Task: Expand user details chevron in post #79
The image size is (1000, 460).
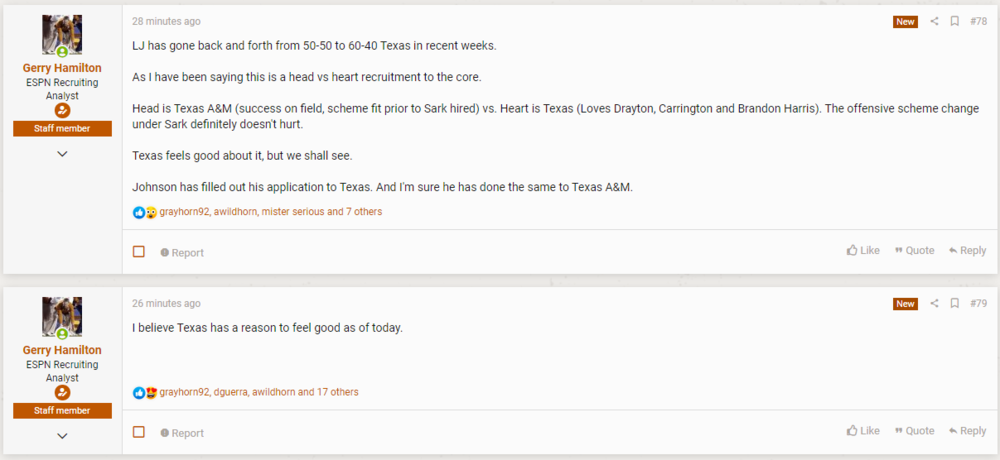Action: point(62,436)
